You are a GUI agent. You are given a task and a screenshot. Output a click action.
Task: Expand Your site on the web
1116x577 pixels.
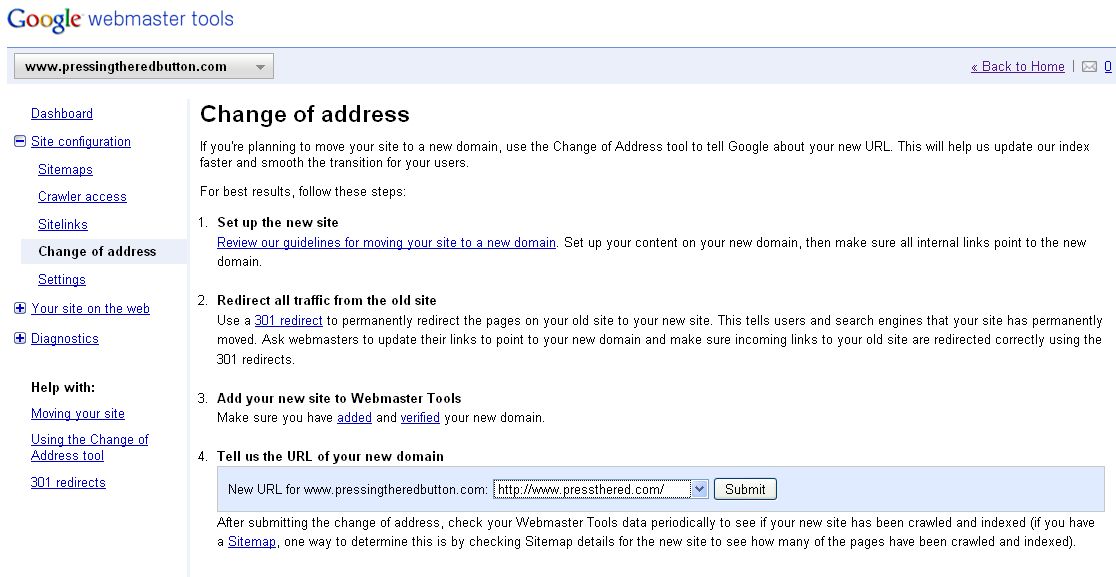coord(20,308)
